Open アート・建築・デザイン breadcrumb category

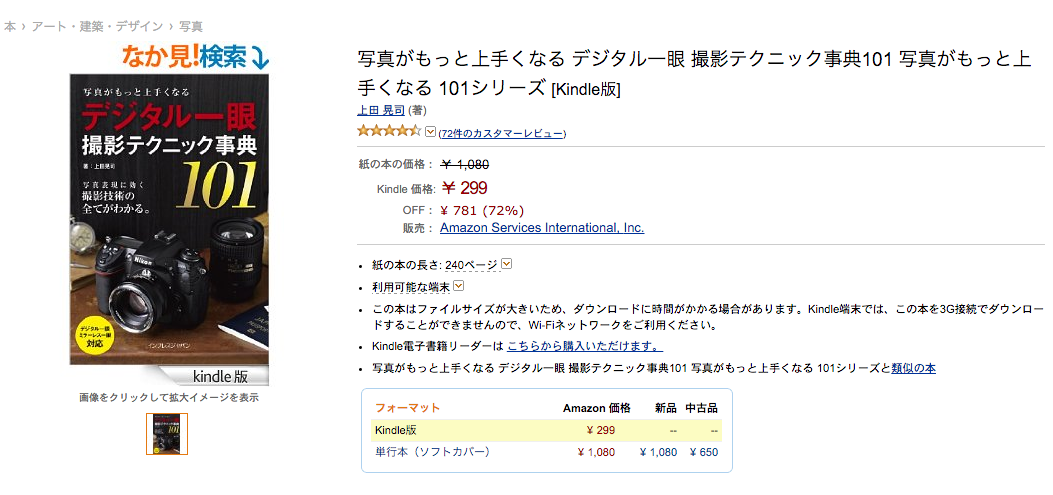point(96,27)
